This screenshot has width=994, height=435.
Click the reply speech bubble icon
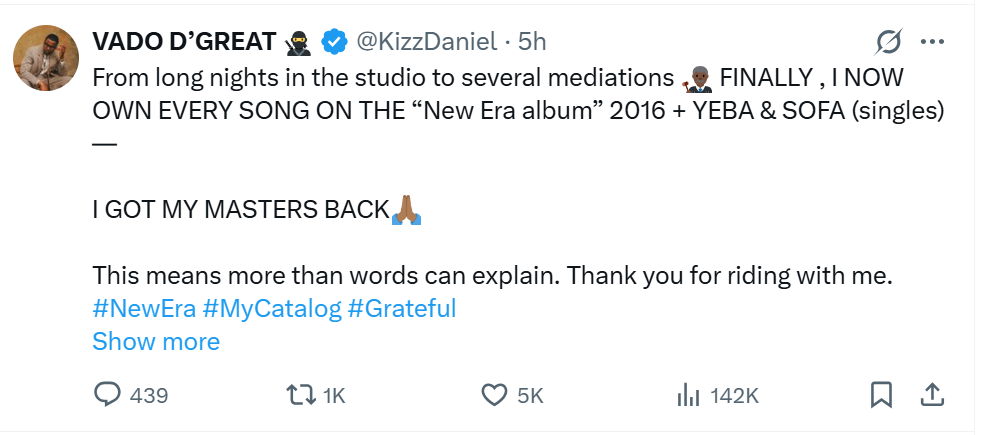click(107, 395)
